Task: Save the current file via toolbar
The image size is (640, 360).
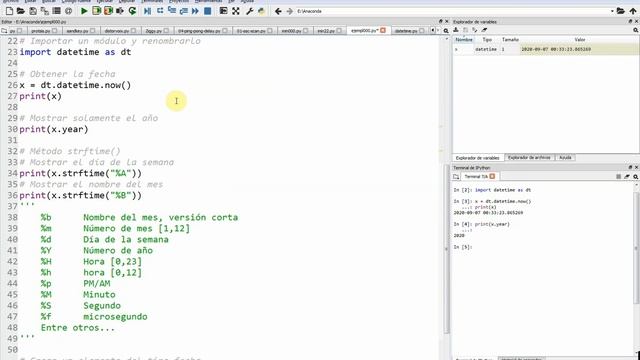Action: pyautogui.click(x=33, y=11)
